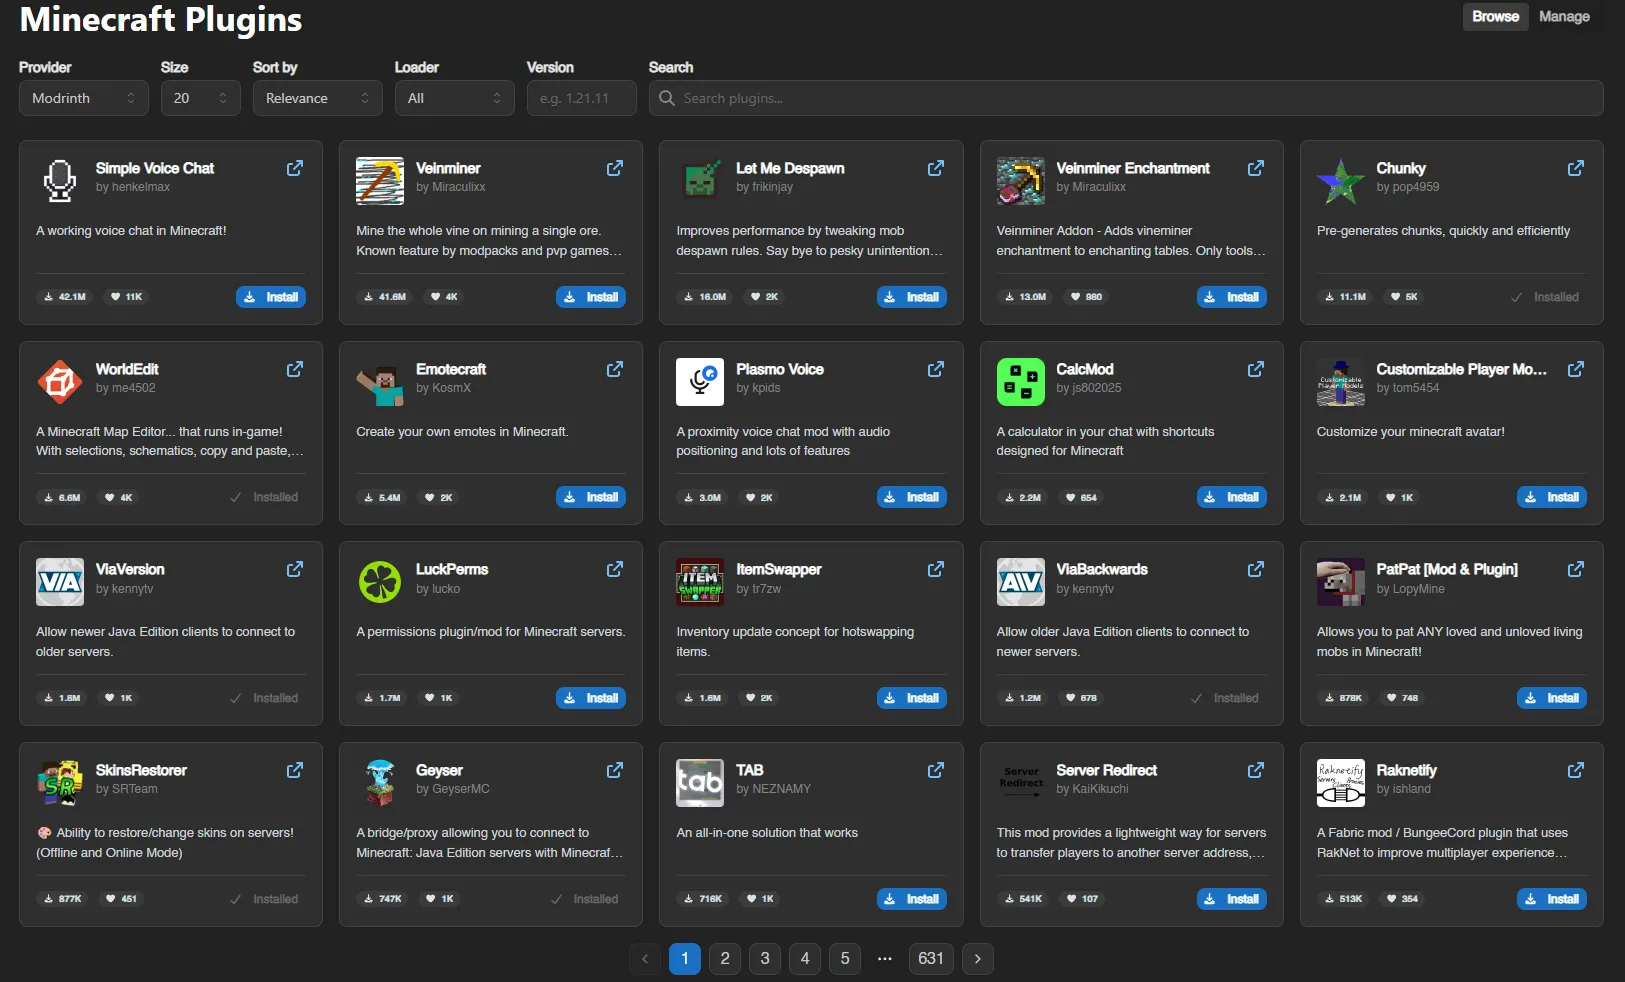Image resolution: width=1625 pixels, height=982 pixels.
Task: Install CalcMod
Action: pos(1232,497)
